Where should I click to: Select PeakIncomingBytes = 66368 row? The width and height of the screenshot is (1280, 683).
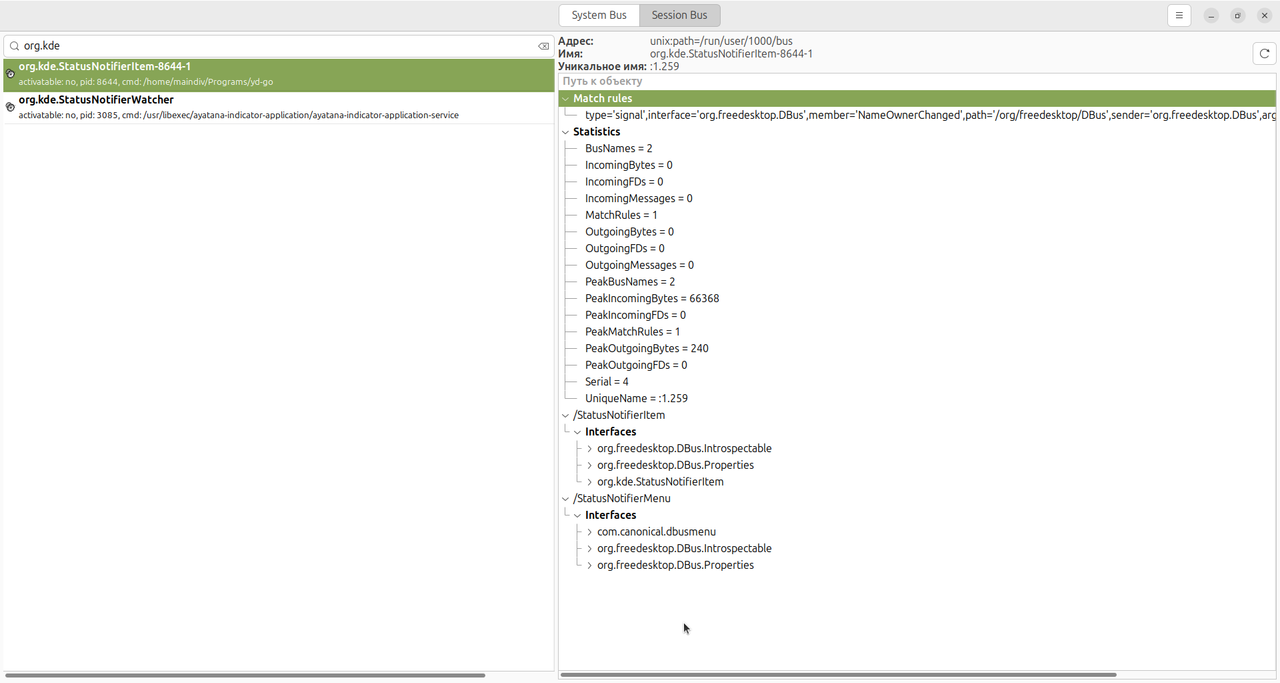(917, 298)
